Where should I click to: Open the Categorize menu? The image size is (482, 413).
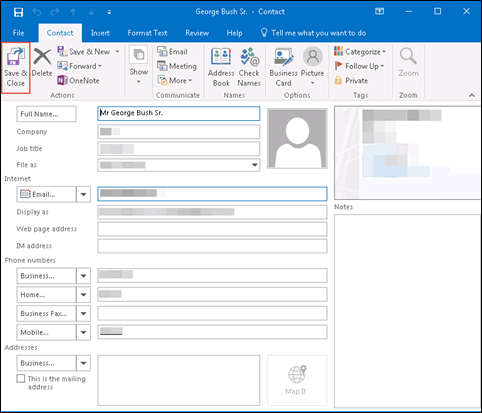coord(360,52)
